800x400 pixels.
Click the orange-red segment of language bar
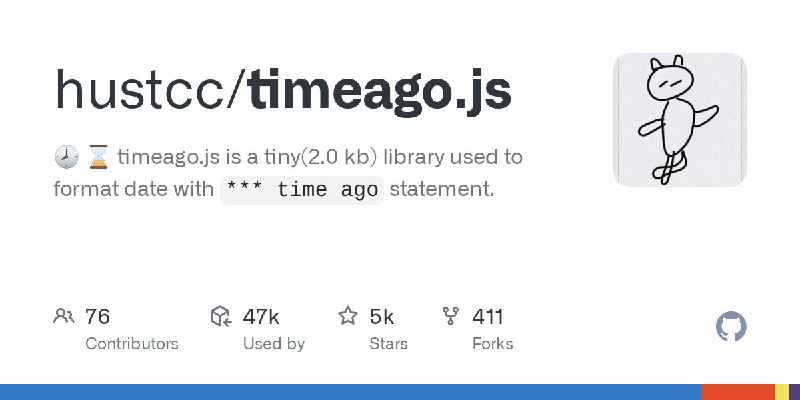[738, 392]
